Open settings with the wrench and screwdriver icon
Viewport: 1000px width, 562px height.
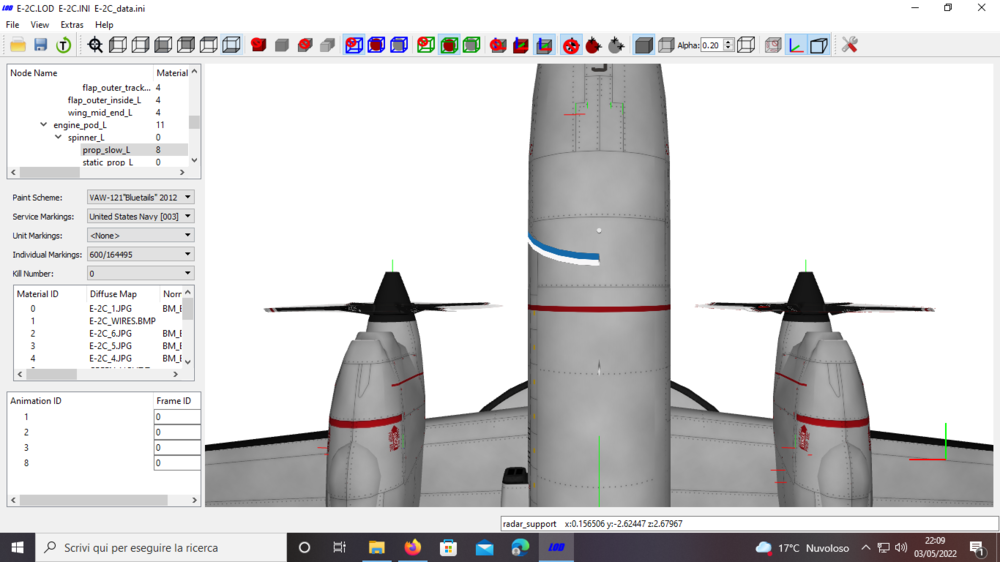coord(849,45)
